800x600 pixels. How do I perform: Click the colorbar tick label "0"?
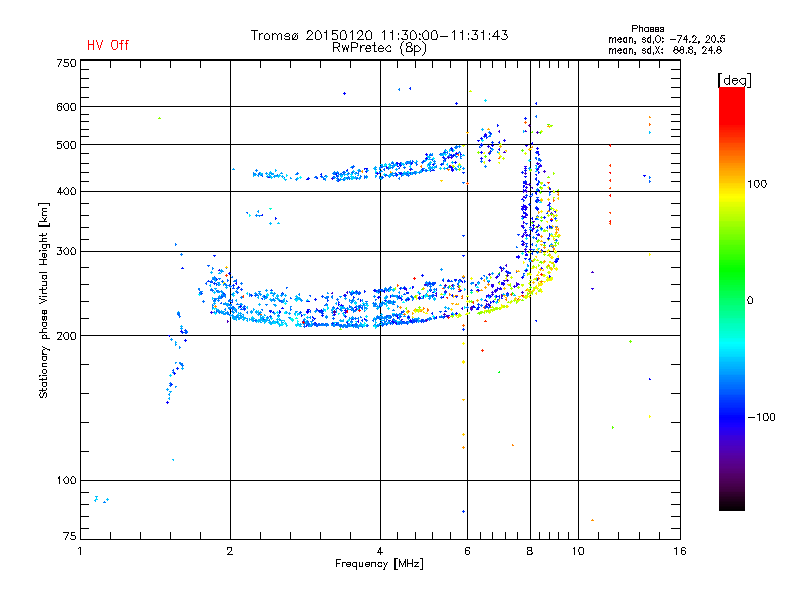pos(750,301)
